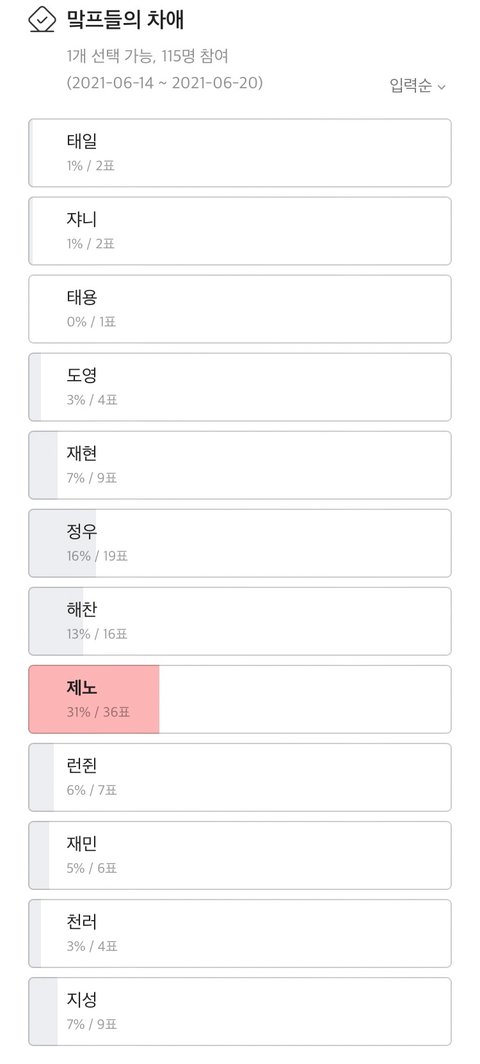Click the poll checkmark icon beside the title
Screen dimensions: 480x1064
pyautogui.click(x=42, y=20)
